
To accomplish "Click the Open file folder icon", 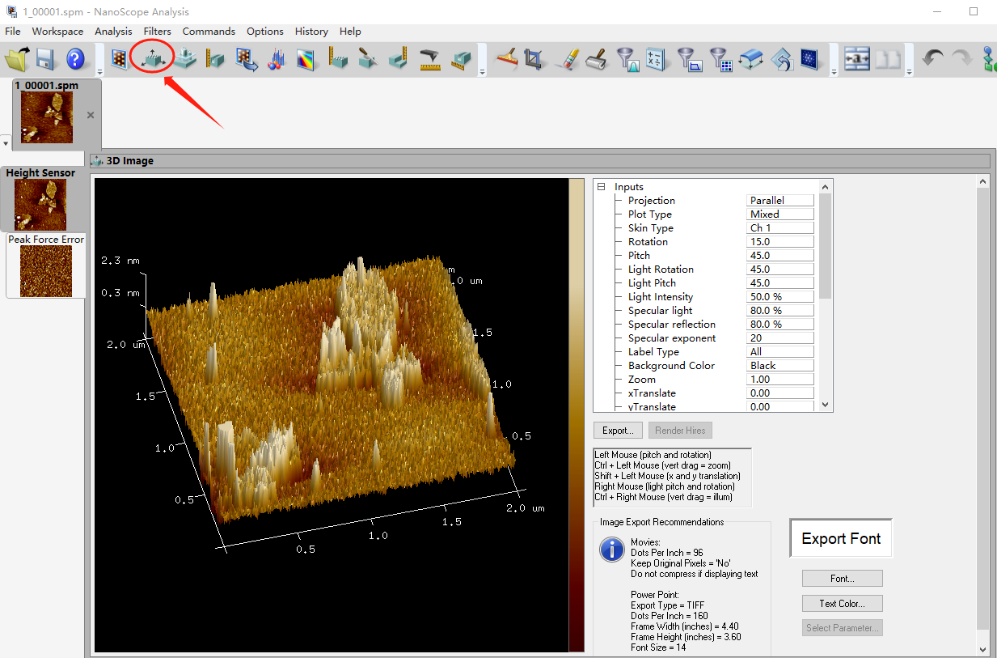I will 16,60.
